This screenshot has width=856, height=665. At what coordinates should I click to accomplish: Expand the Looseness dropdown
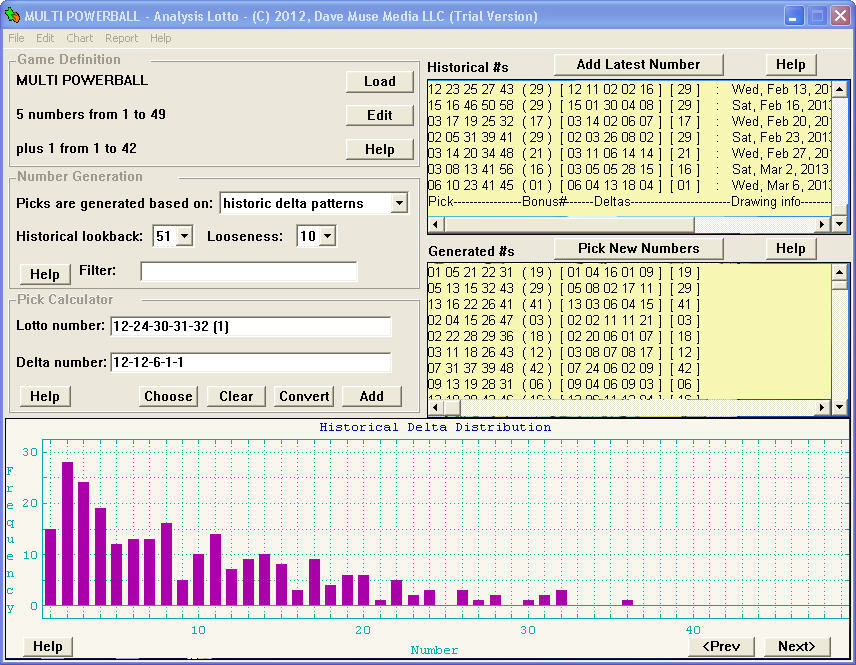coord(328,236)
